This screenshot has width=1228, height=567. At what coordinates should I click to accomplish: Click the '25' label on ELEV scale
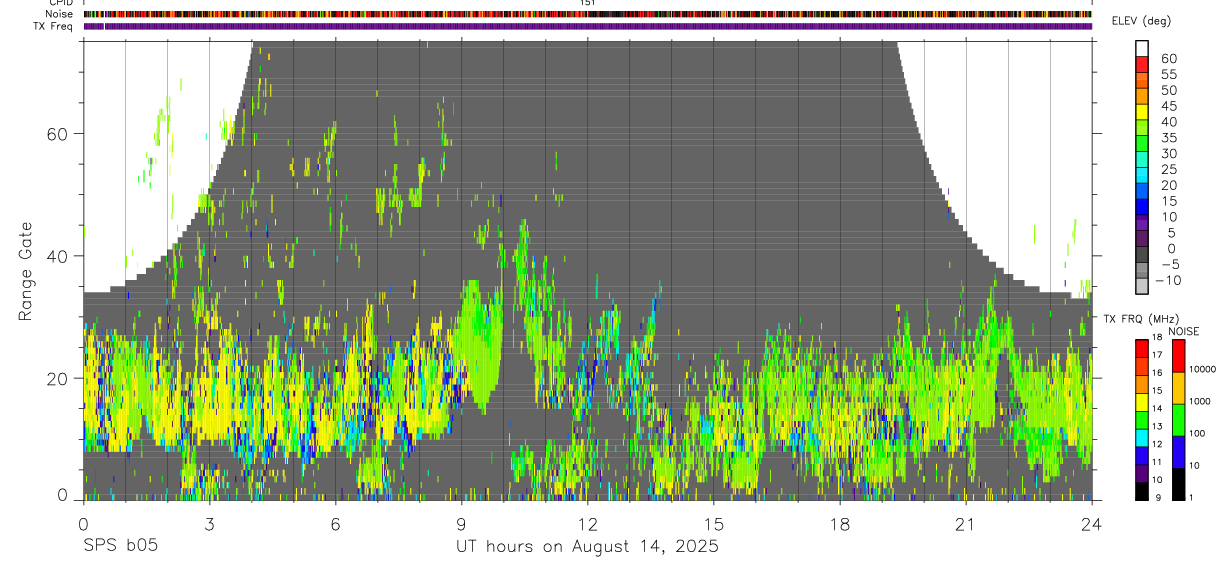1168,169
